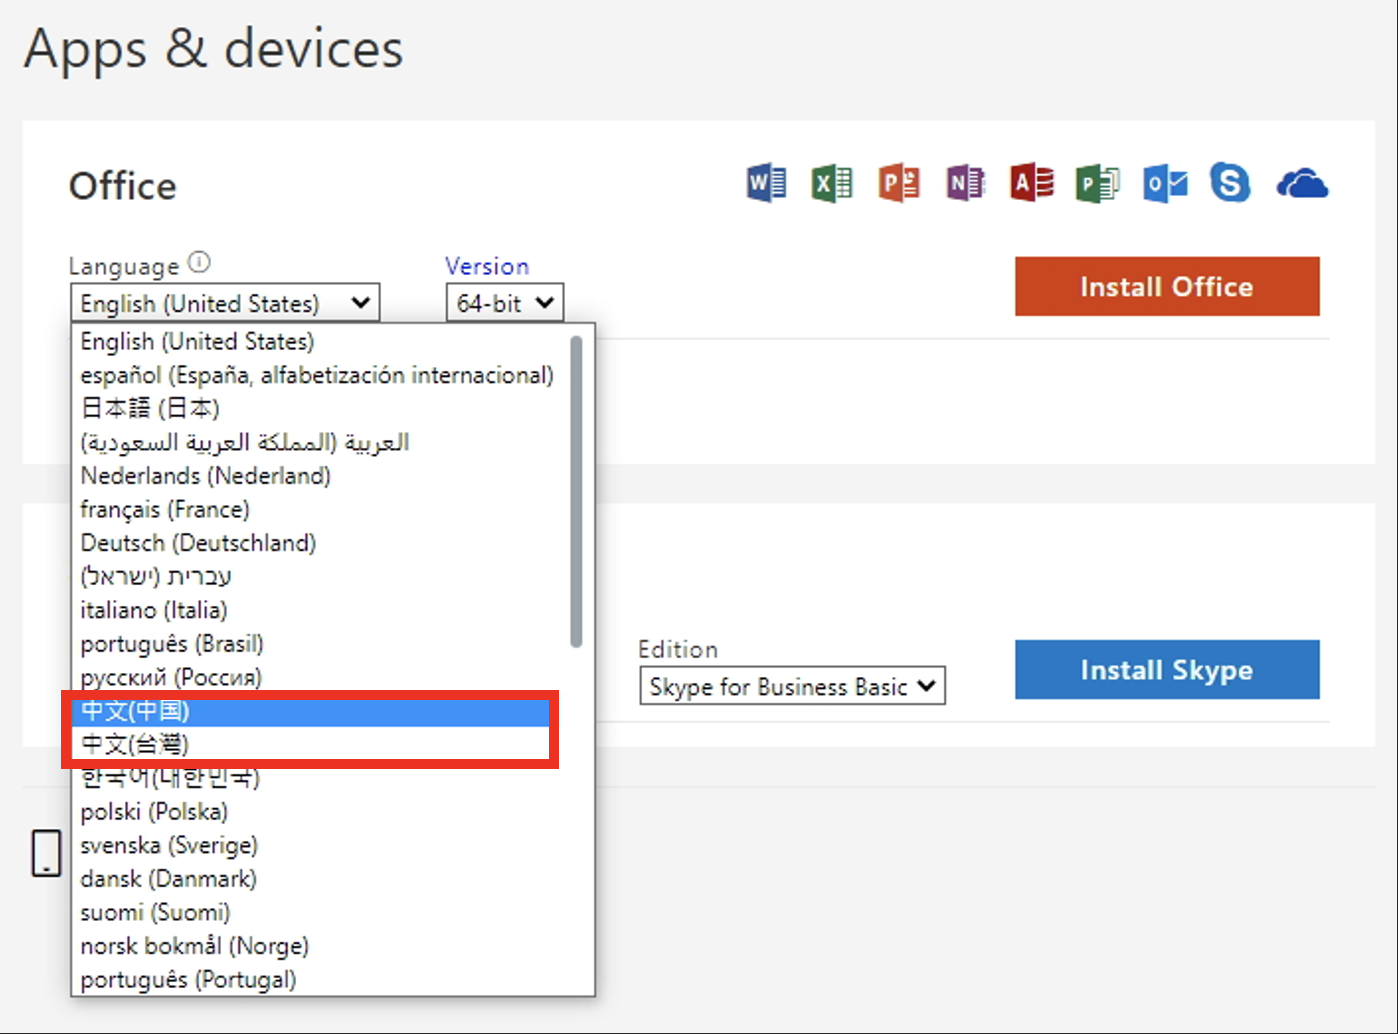1398x1034 pixels.
Task: Open the 64-bit Version dropdown
Action: (x=505, y=302)
